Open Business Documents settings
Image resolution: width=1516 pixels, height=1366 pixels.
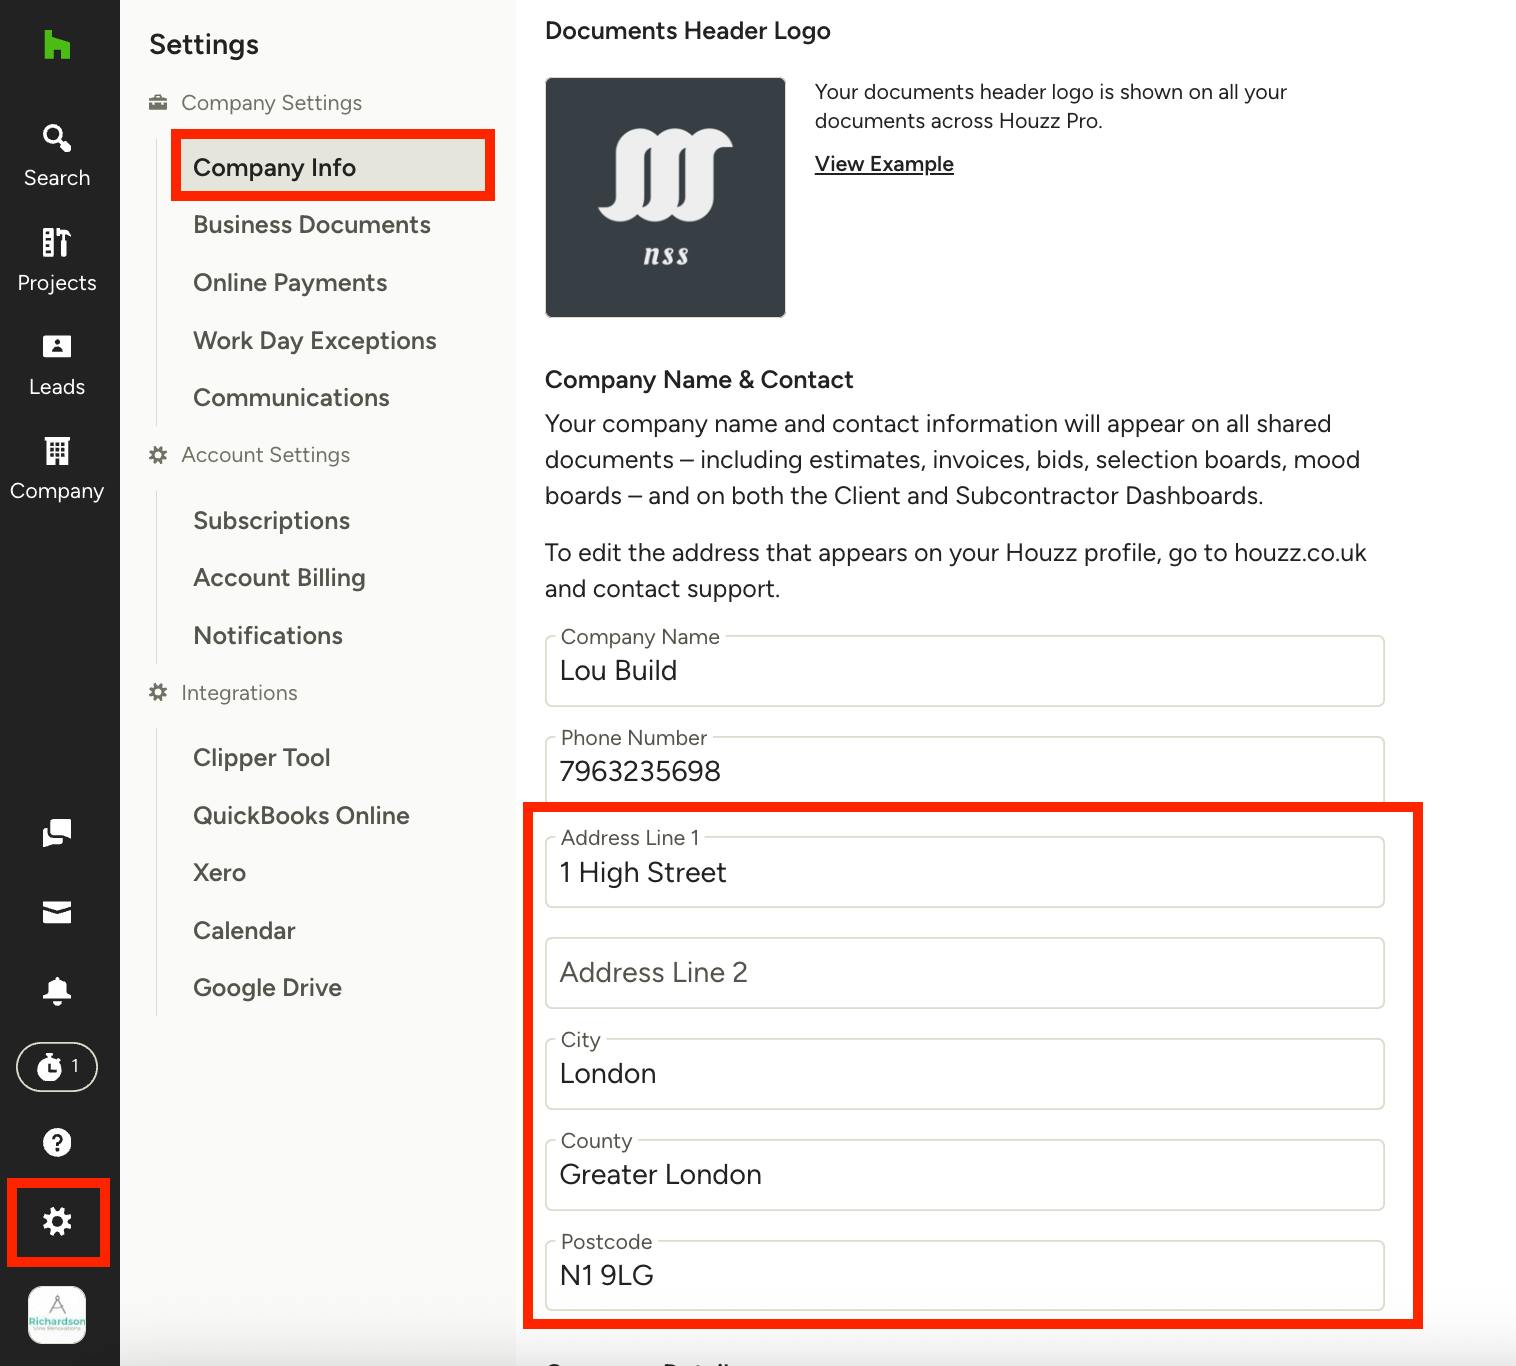pyautogui.click(x=312, y=225)
